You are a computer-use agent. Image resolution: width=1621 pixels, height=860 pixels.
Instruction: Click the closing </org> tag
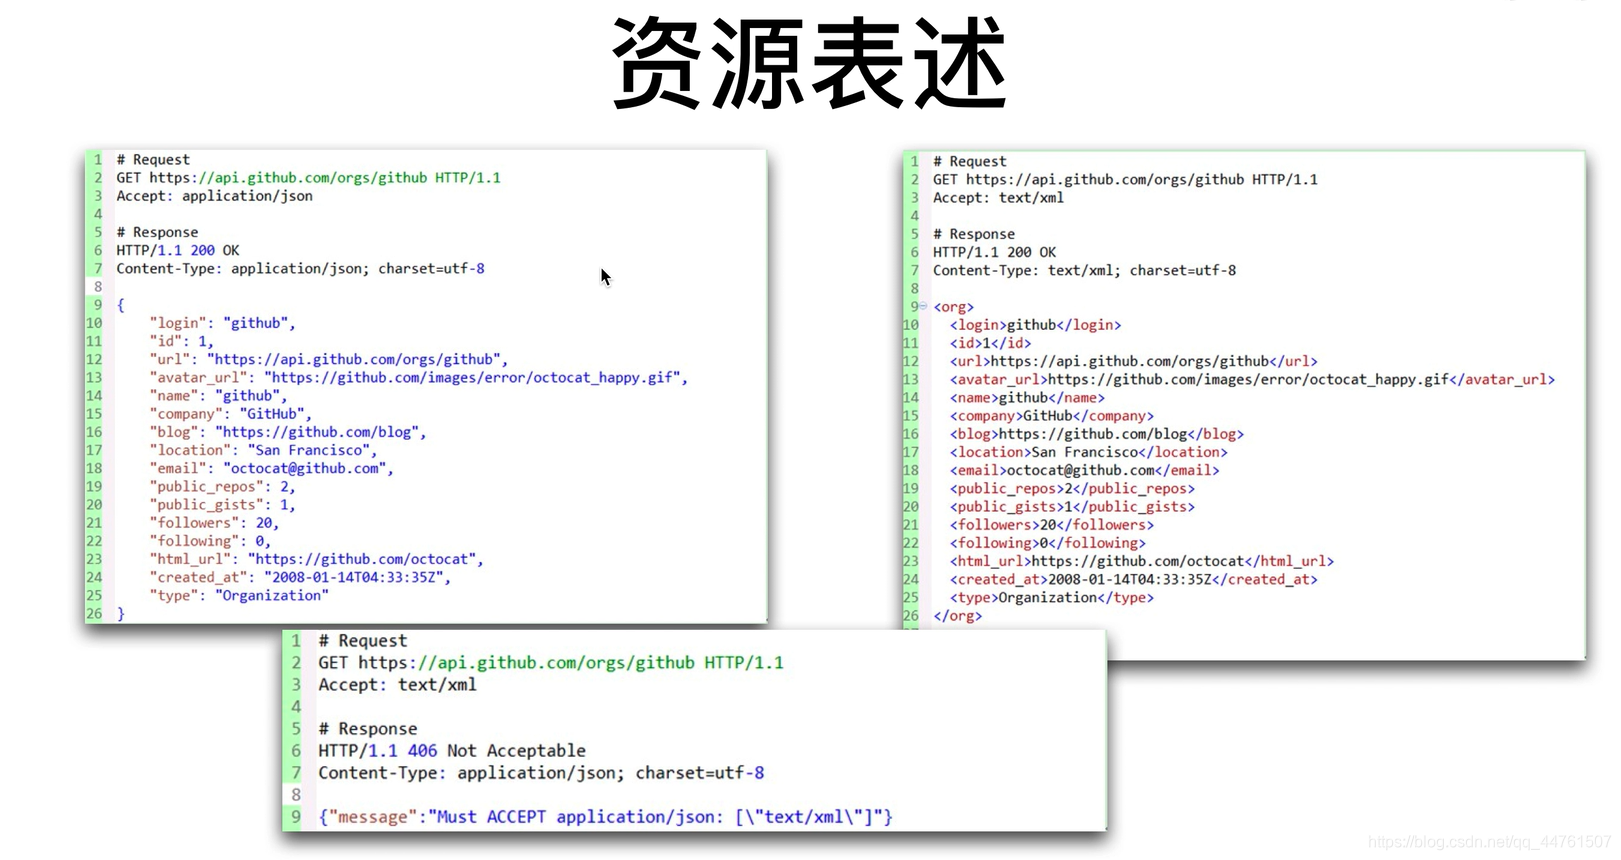[x=957, y=616]
